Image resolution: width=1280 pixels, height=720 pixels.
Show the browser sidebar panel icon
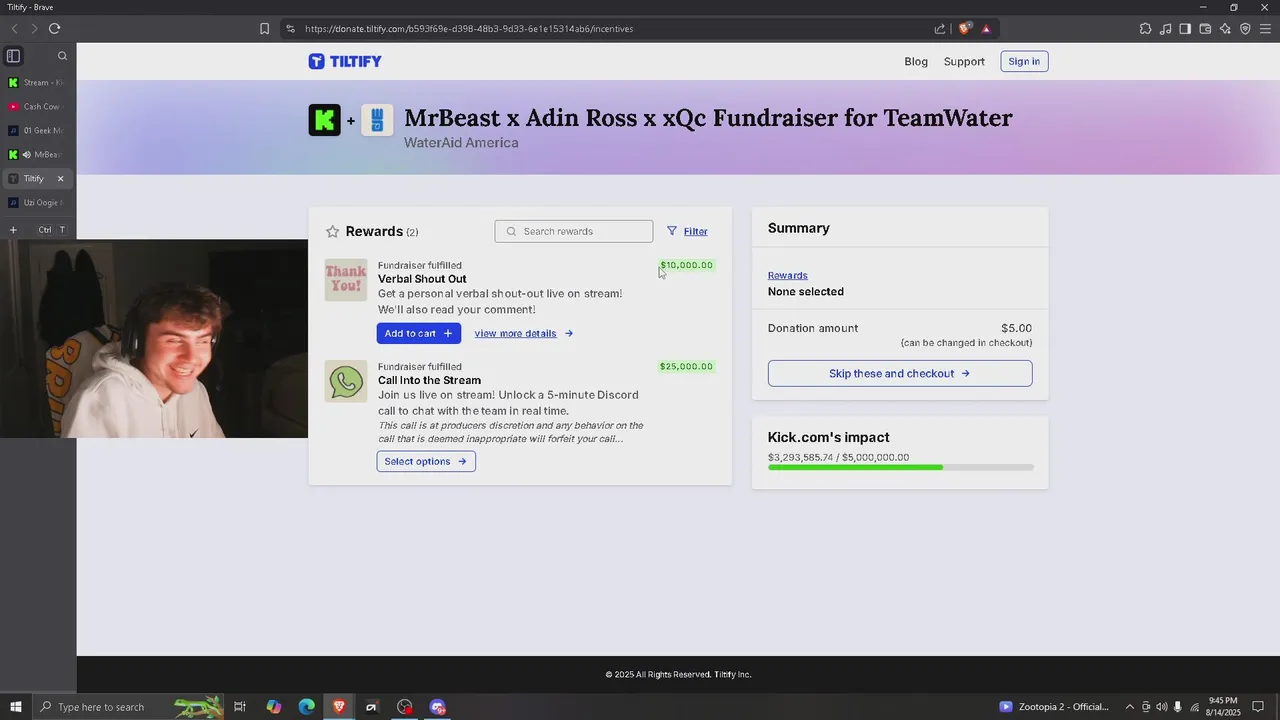pos(1185,29)
